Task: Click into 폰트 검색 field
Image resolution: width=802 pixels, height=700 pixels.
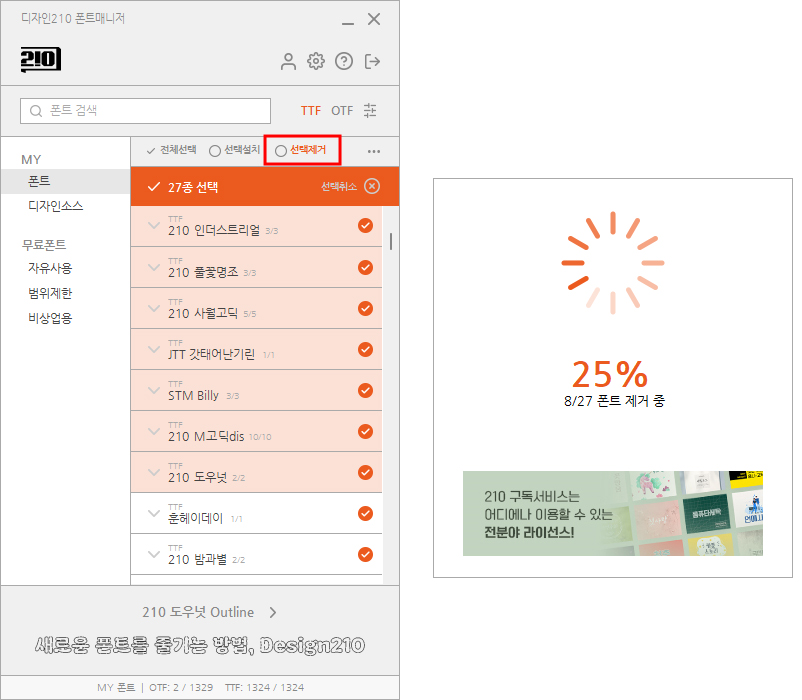Action: click(x=145, y=111)
